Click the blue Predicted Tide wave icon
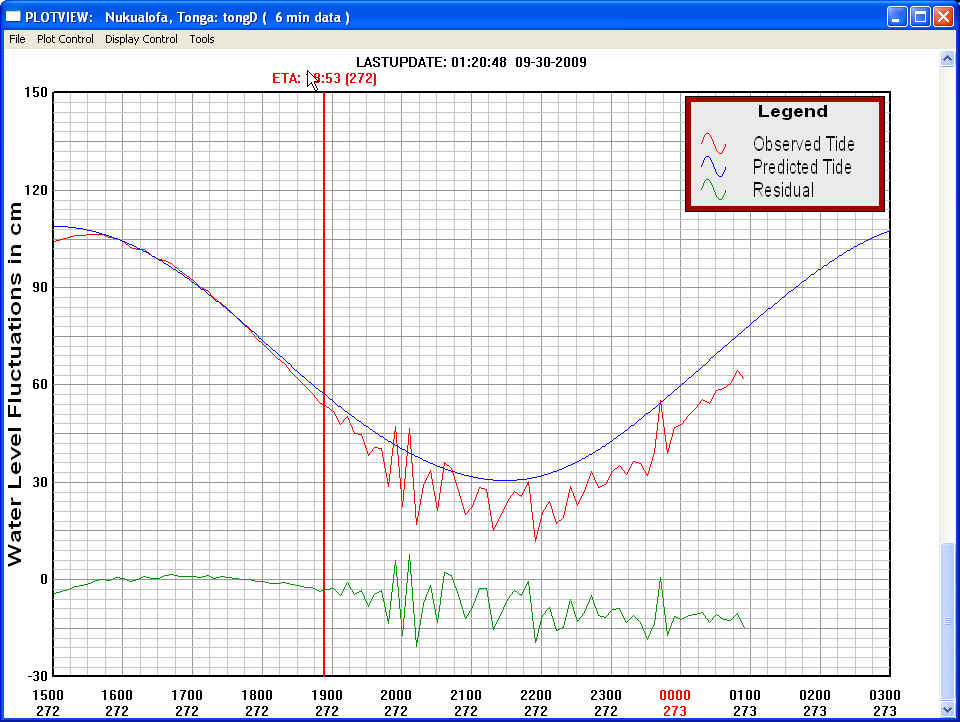This screenshot has height=722, width=960. pos(713,166)
